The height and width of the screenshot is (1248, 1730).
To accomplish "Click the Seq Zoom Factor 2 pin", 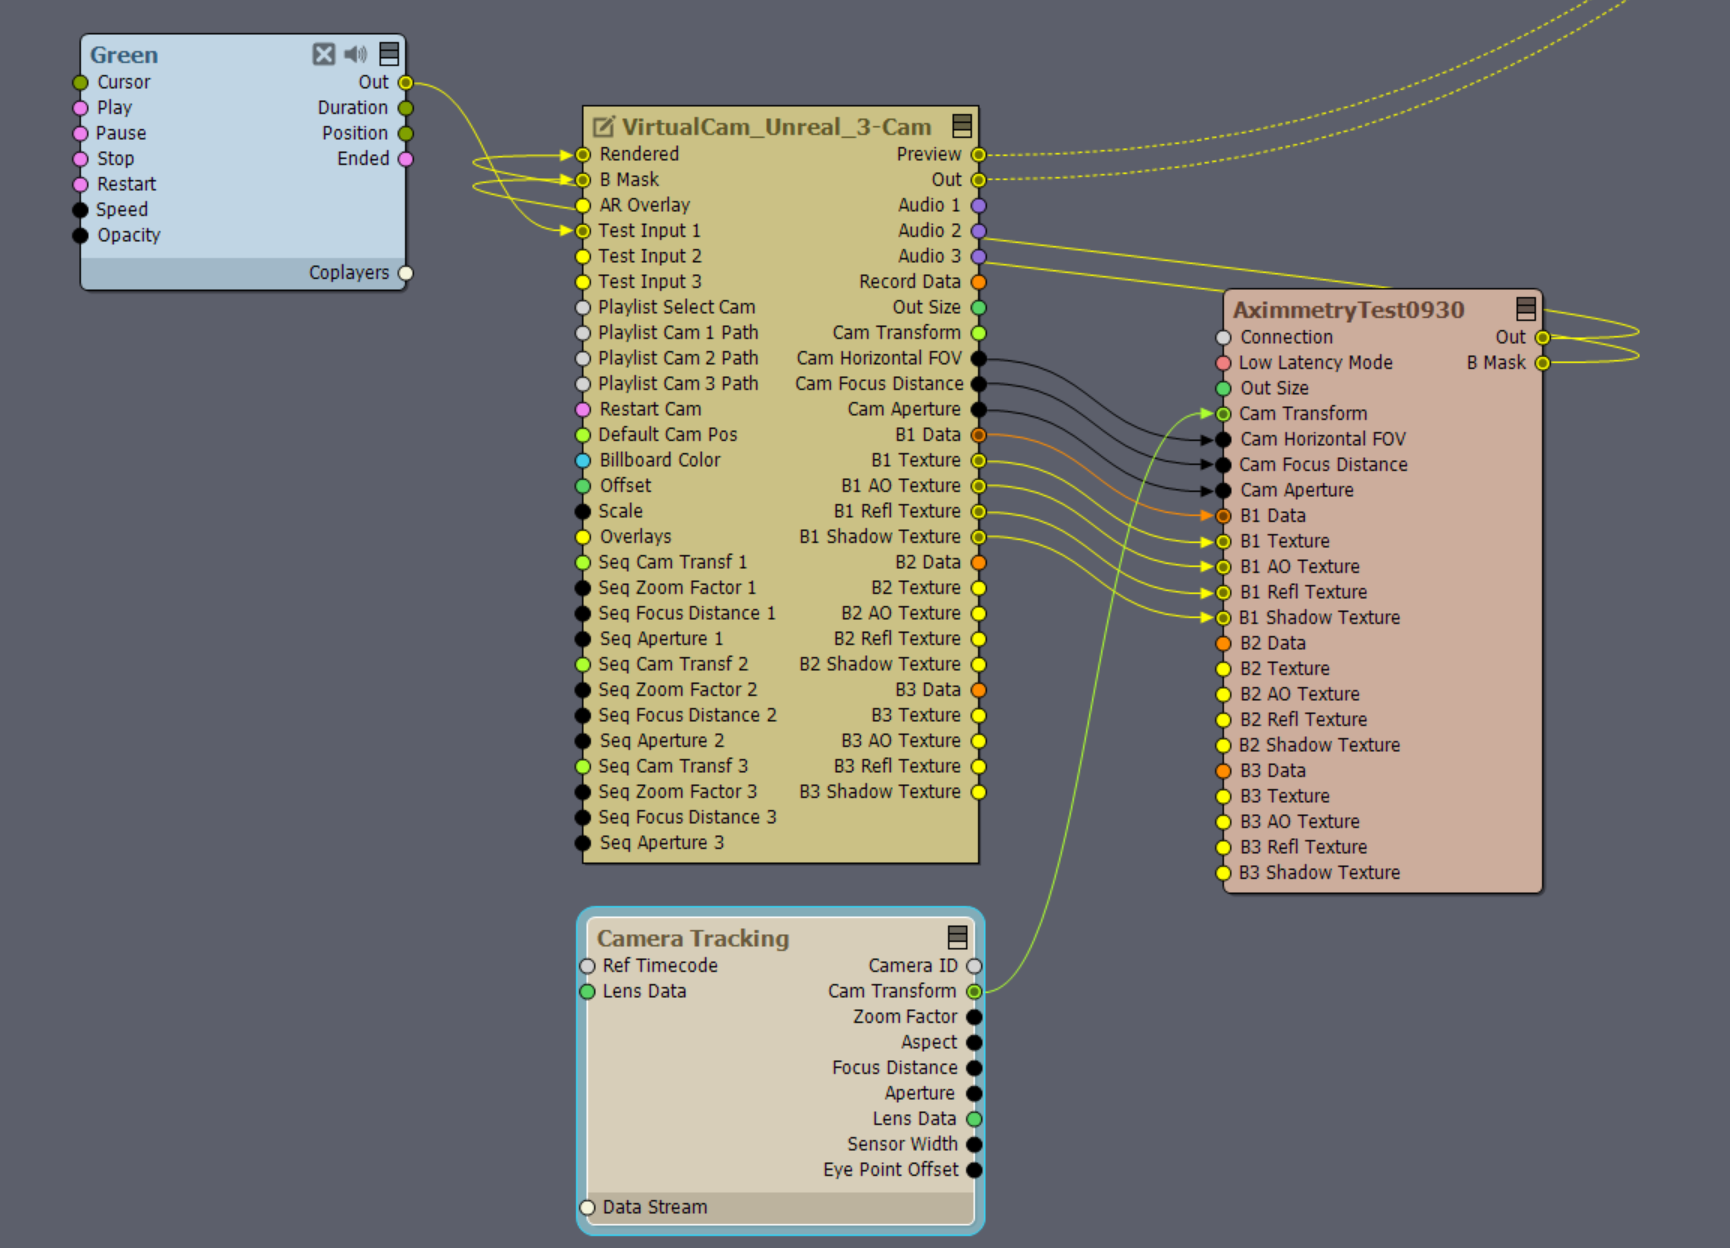I will pyautogui.click(x=583, y=690).
